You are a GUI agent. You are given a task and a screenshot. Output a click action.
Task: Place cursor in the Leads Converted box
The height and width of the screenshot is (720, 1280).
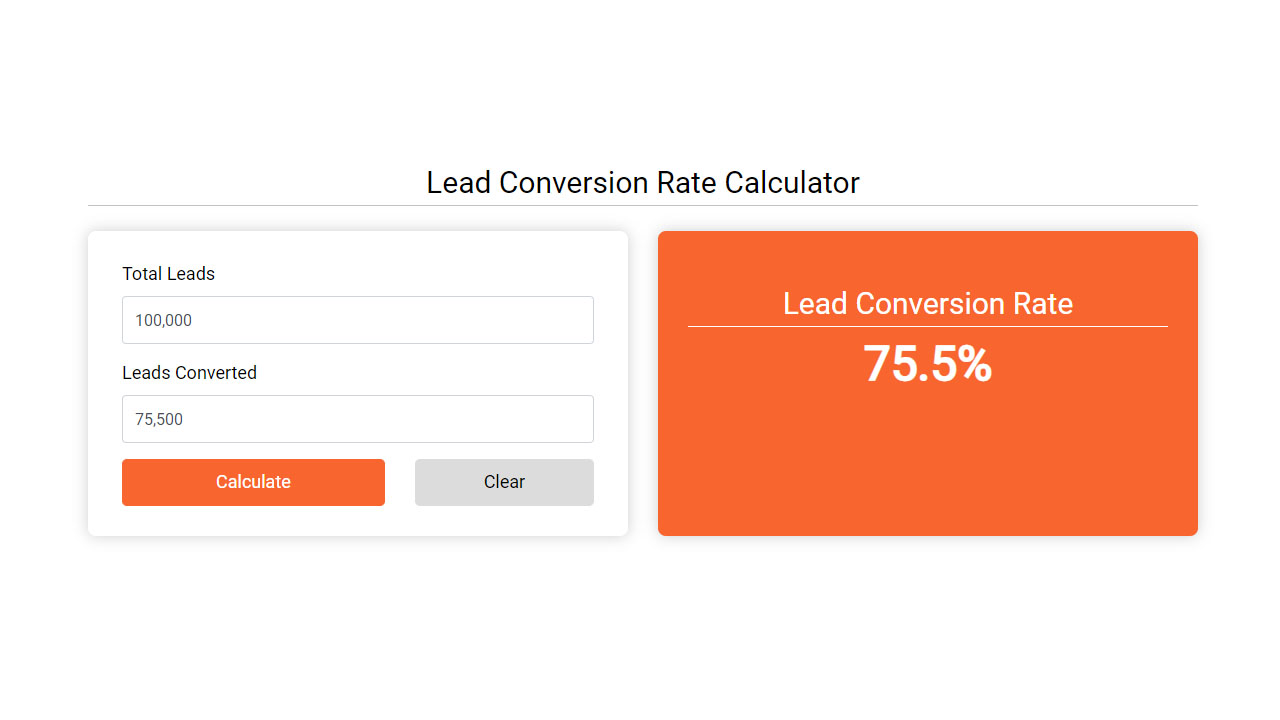tap(357, 419)
